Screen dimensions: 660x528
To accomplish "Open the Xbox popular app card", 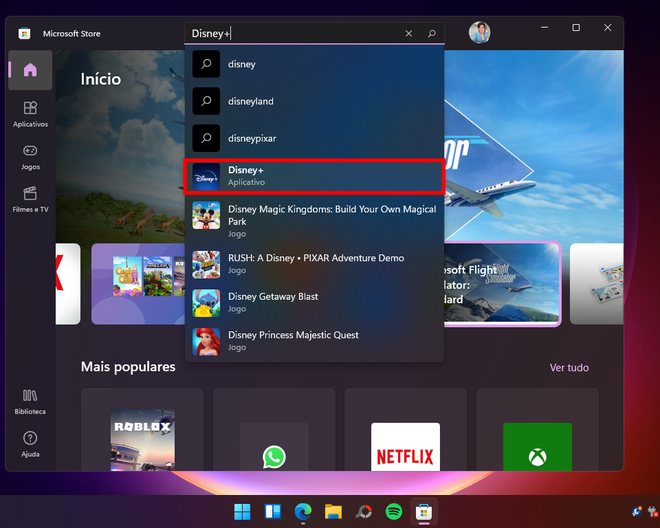I will point(538,429).
